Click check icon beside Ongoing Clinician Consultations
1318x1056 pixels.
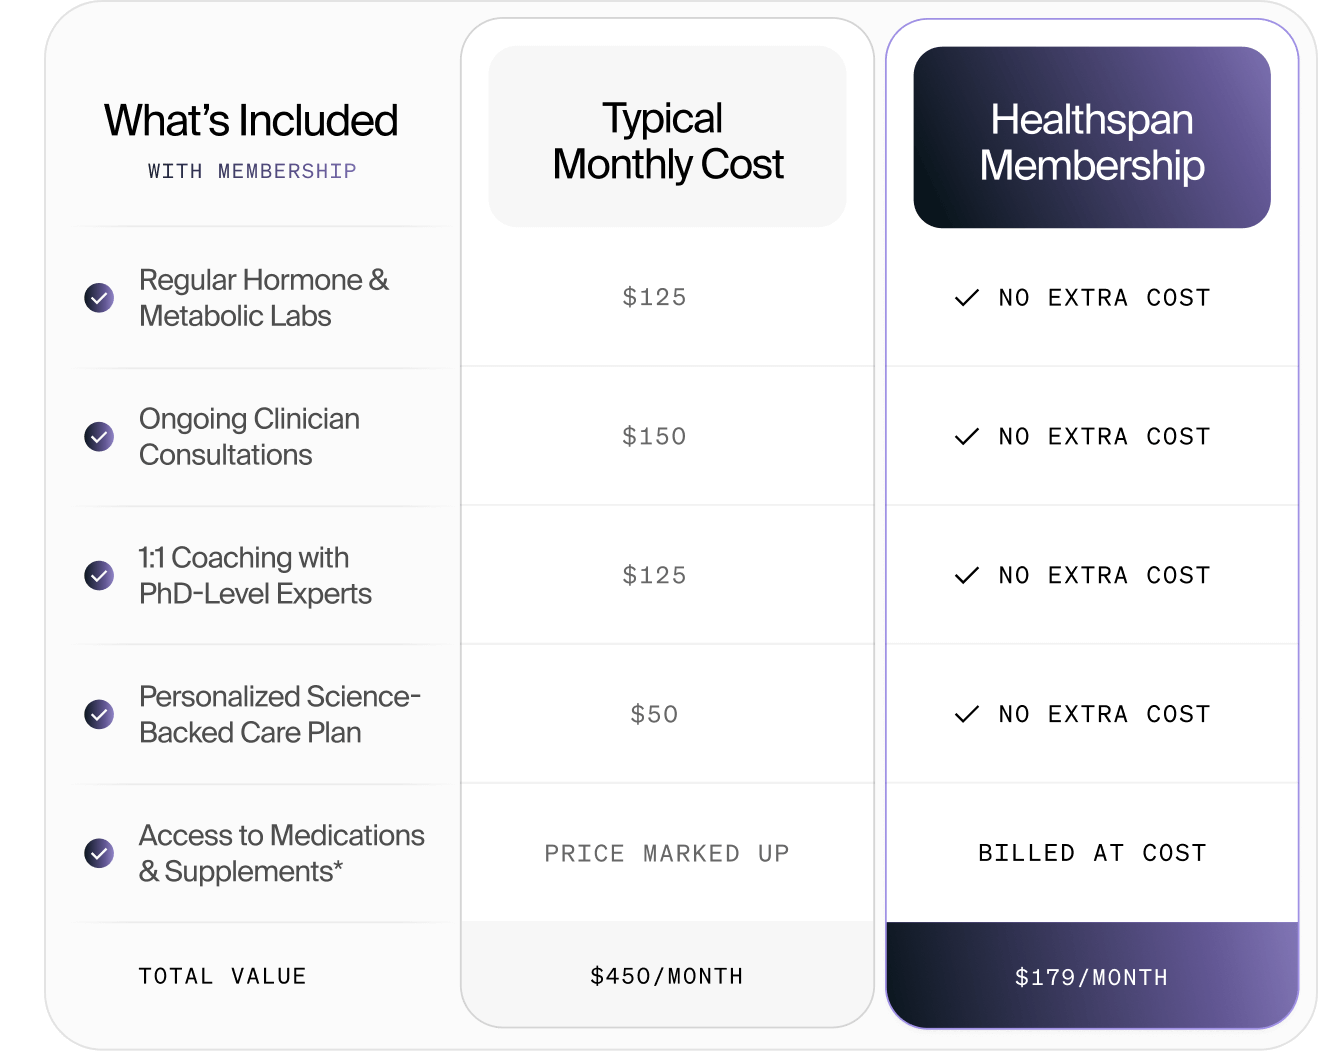tap(99, 437)
